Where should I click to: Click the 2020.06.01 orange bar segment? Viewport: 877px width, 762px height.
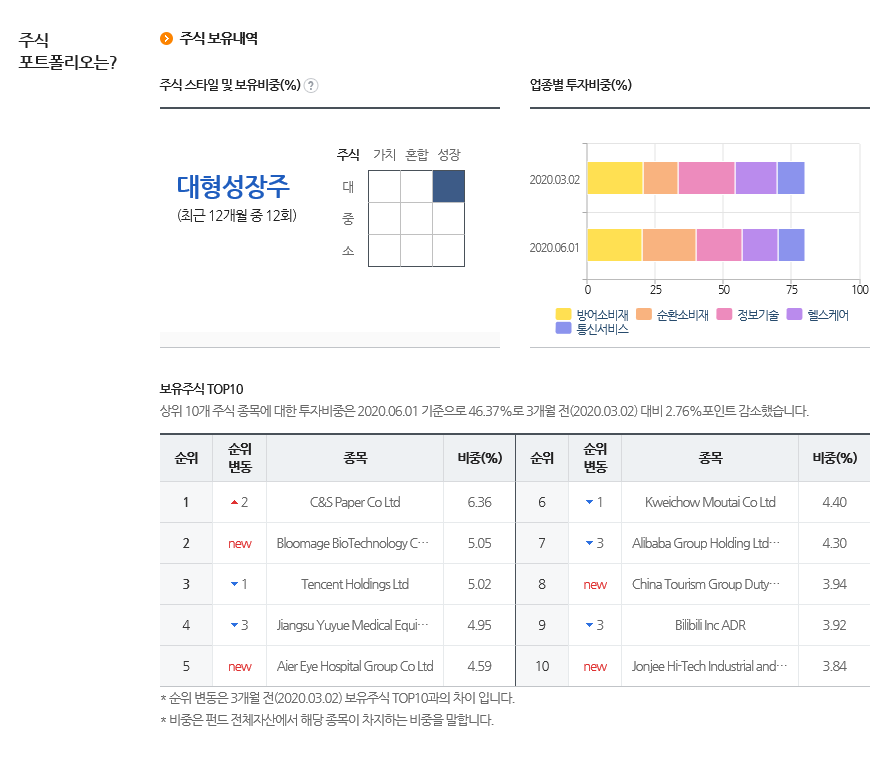pos(669,245)
